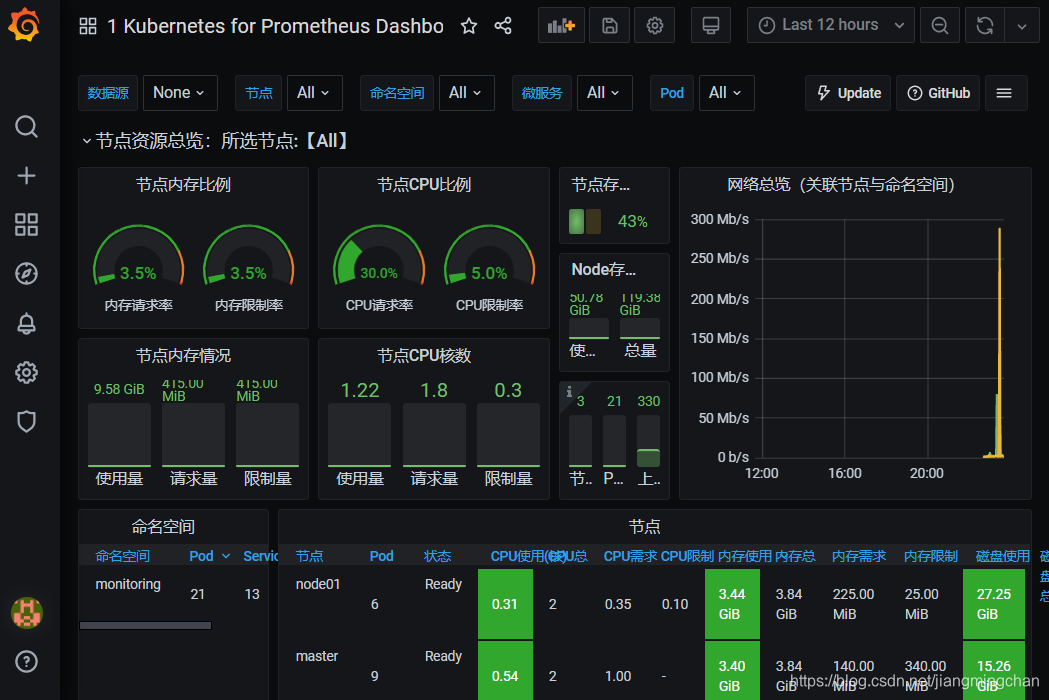Image resolution: width=1049 pixels, height=700 pixels.
Task: Star this dashboard as favorite
Action: 469,26
